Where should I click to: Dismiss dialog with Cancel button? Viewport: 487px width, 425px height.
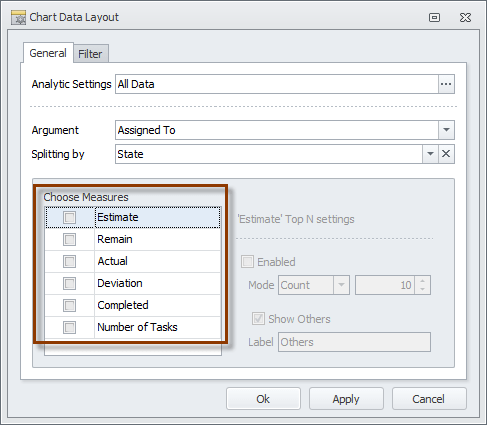[429, 399]
